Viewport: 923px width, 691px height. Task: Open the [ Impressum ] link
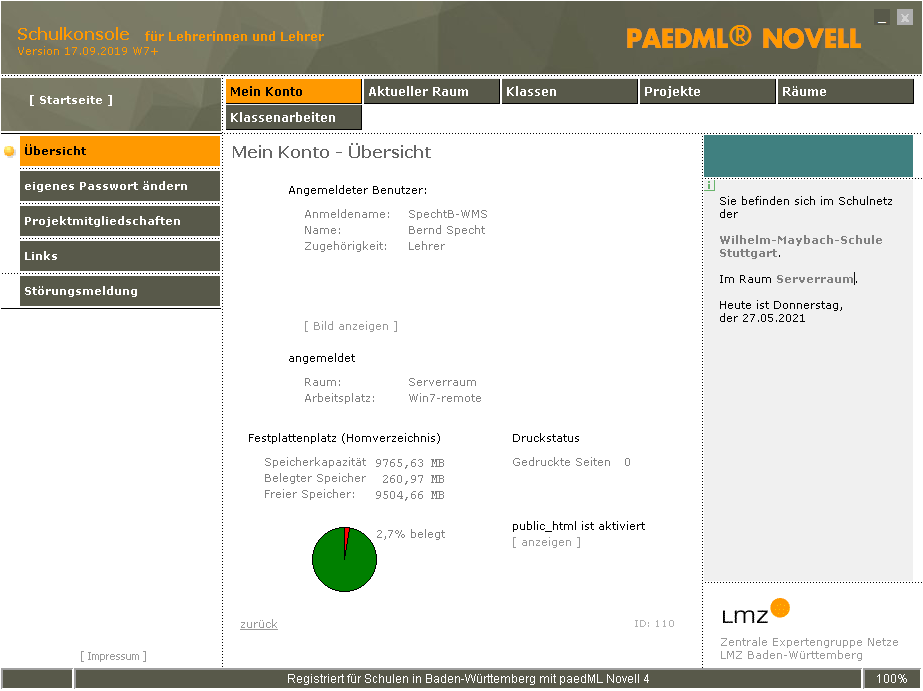click(x=113, y=656)
